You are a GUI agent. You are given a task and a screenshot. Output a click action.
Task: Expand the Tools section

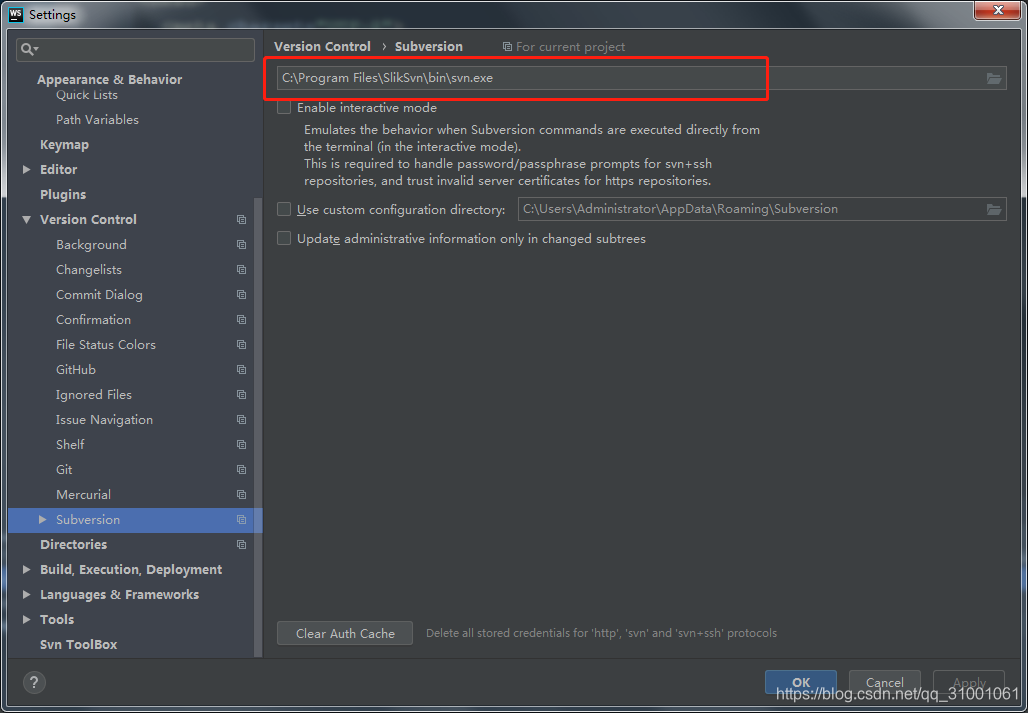[27, 619]
